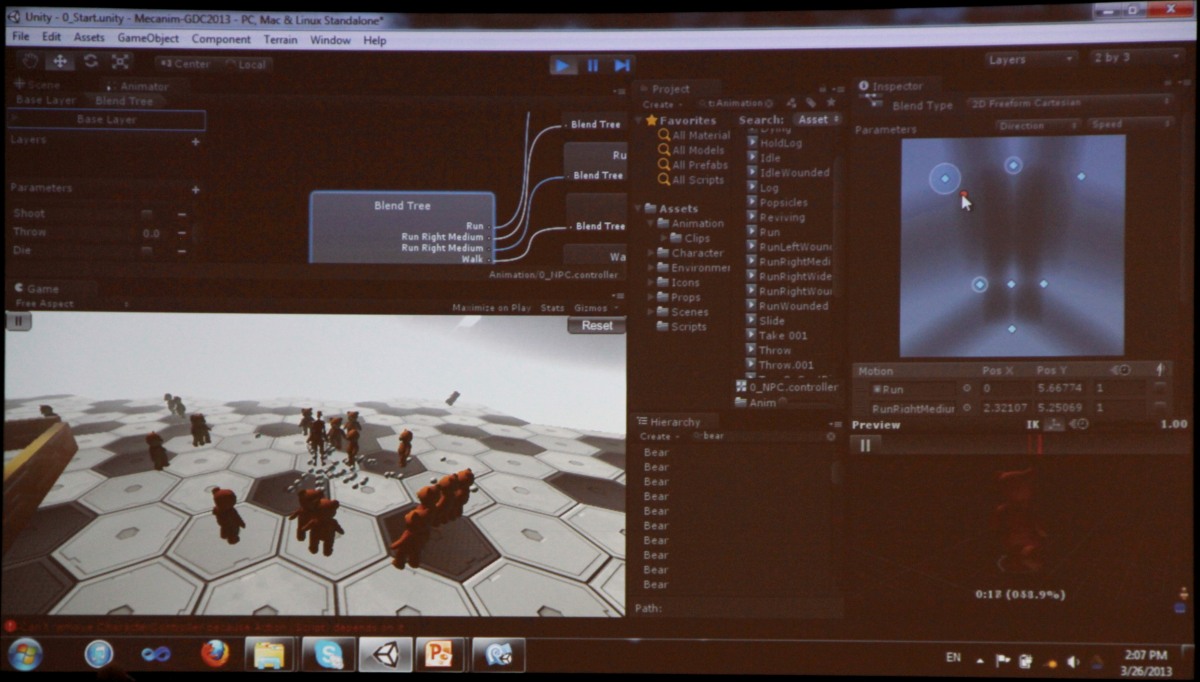Toggle the Die parameter checkbox
The image size is (1200, 682).
point(147,251)
